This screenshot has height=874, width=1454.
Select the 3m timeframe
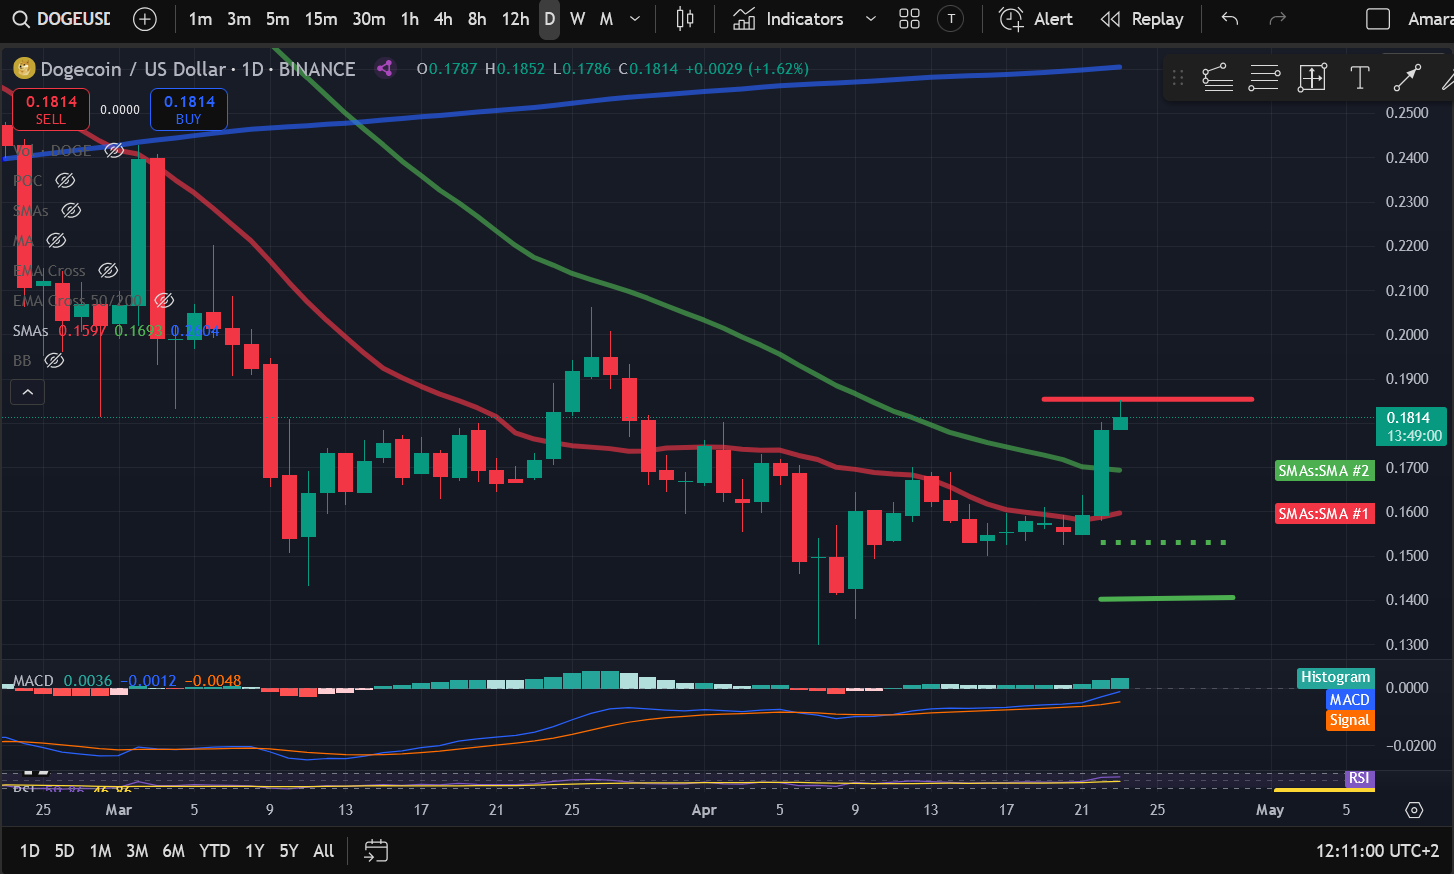point(239,19)
